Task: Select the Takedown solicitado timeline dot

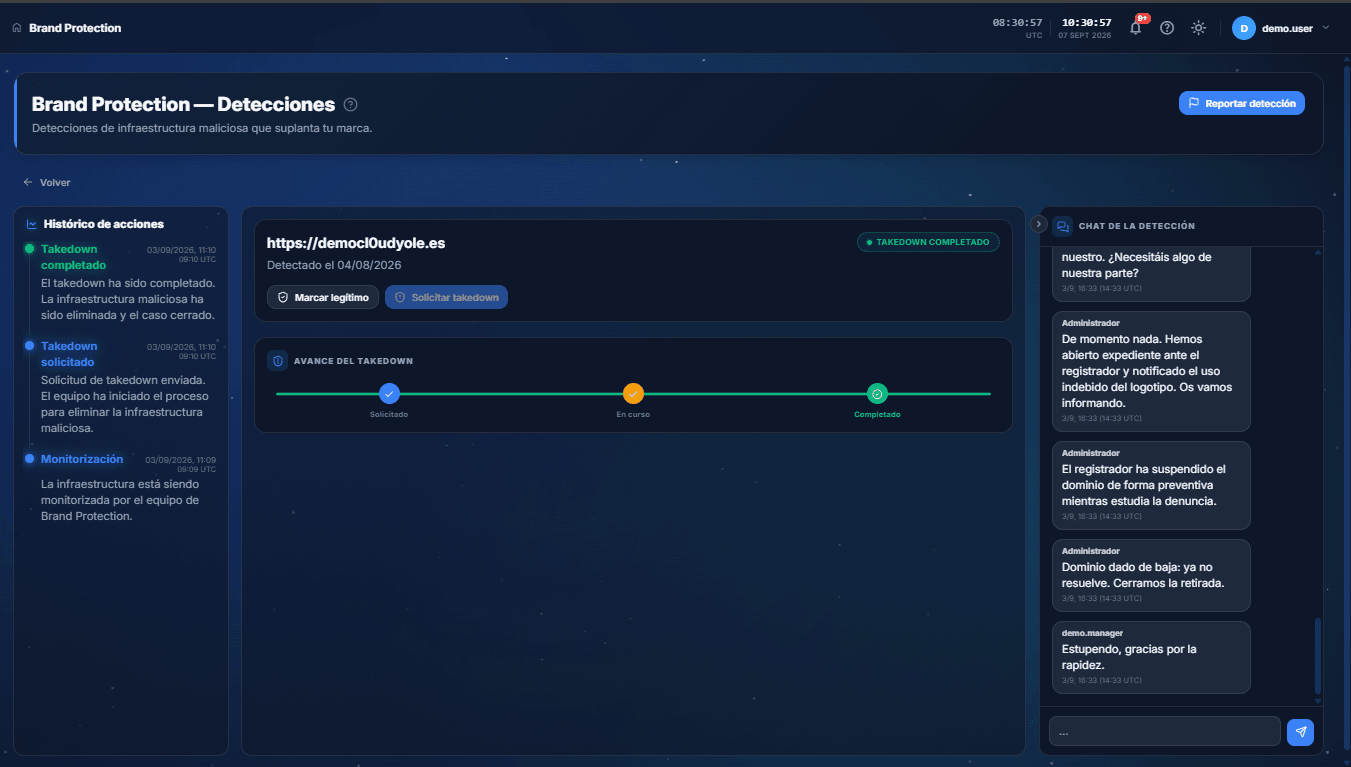Action: point(29,346)
